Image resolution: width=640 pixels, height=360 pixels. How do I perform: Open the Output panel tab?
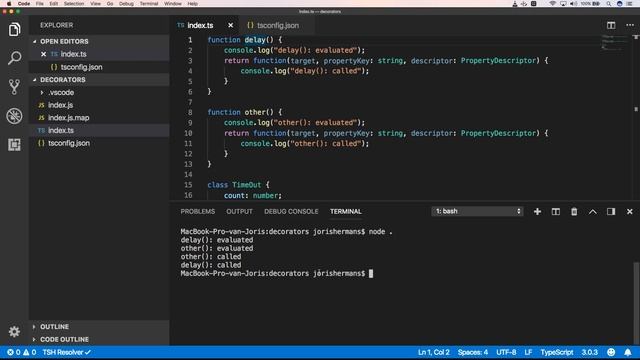[239, 211]
